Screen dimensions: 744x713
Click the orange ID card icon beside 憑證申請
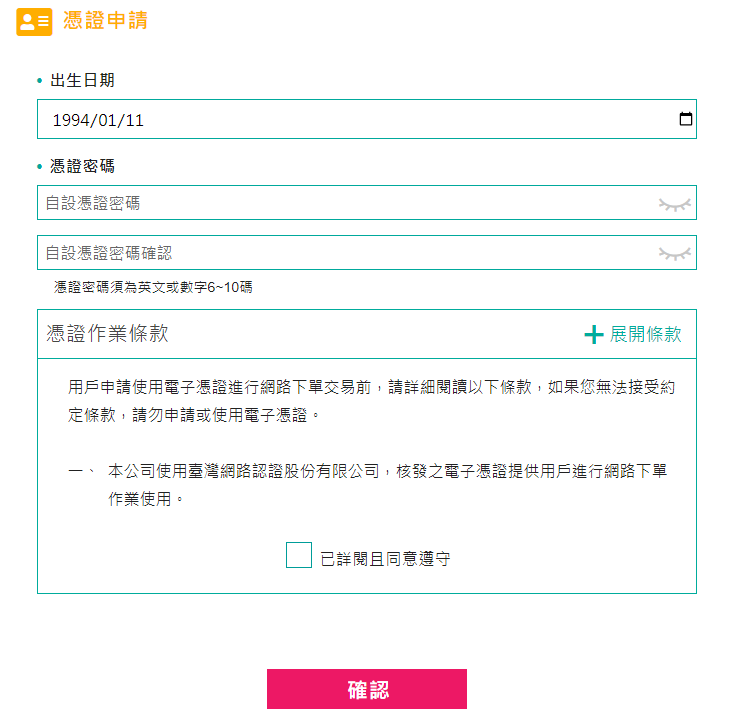[x=34, y=22]
